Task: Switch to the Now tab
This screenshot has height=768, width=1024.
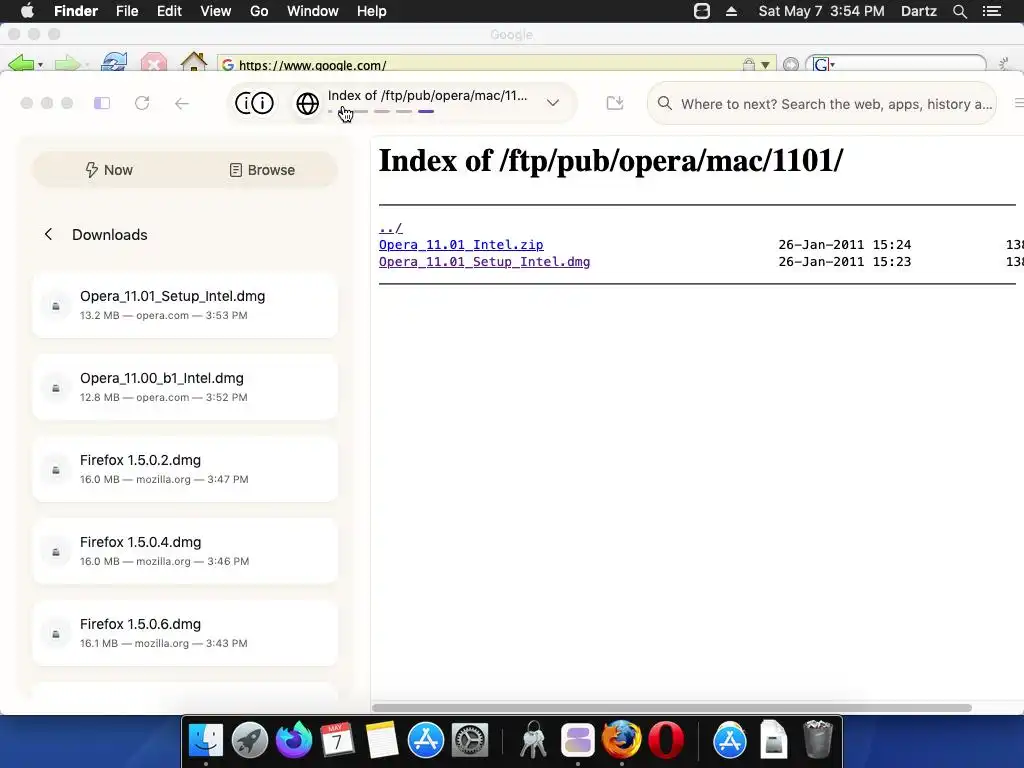Action: [x=109, y=170]
